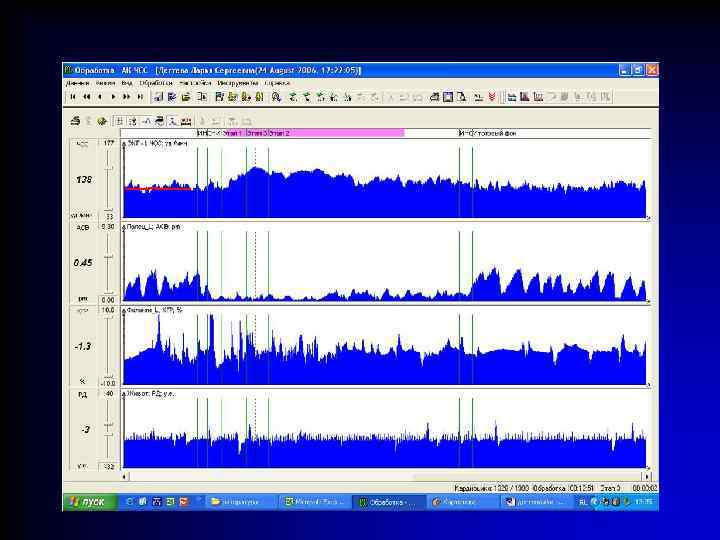
Task: Open the Справка menu
Action: [277, 83]
